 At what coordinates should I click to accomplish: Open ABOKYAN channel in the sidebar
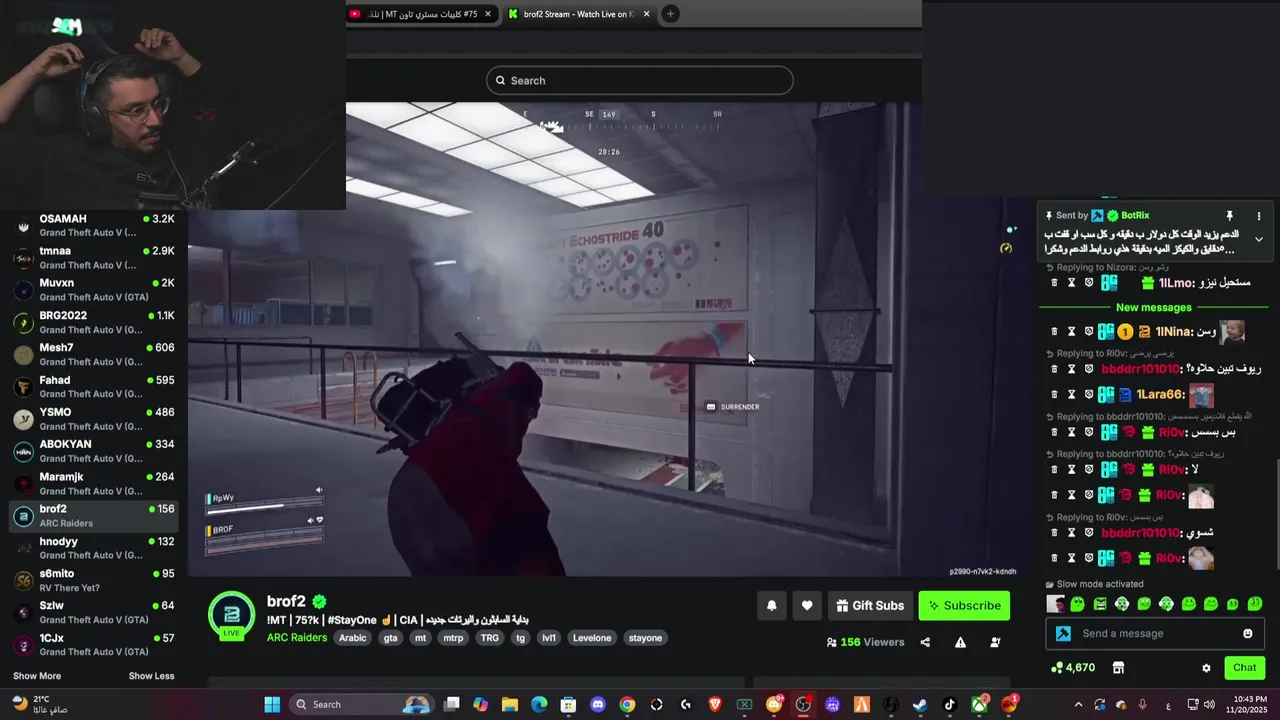(x=94, y=451)
